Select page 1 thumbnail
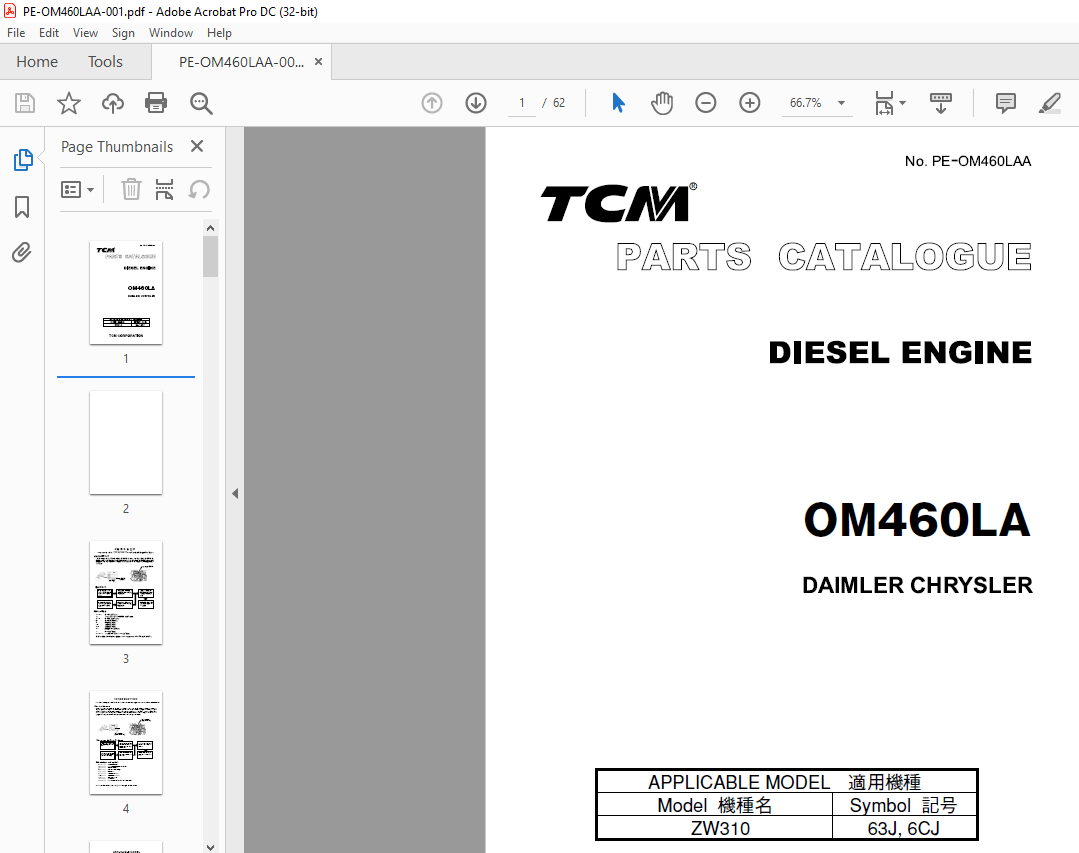The height and width of the screenshot is (853, 1079). [126, 292]
